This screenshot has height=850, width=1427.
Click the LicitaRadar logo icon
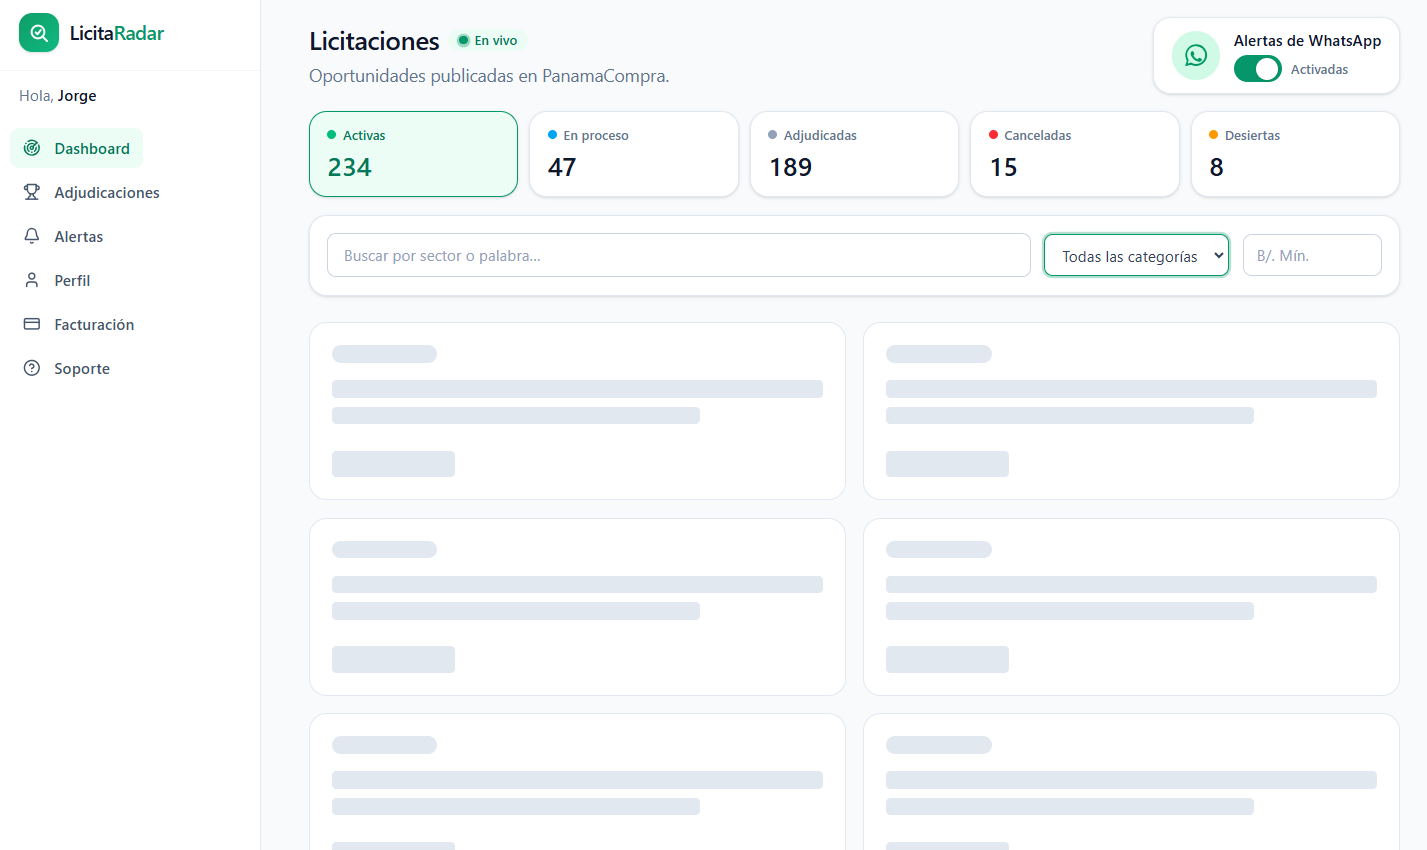click(x=39, y=33)
